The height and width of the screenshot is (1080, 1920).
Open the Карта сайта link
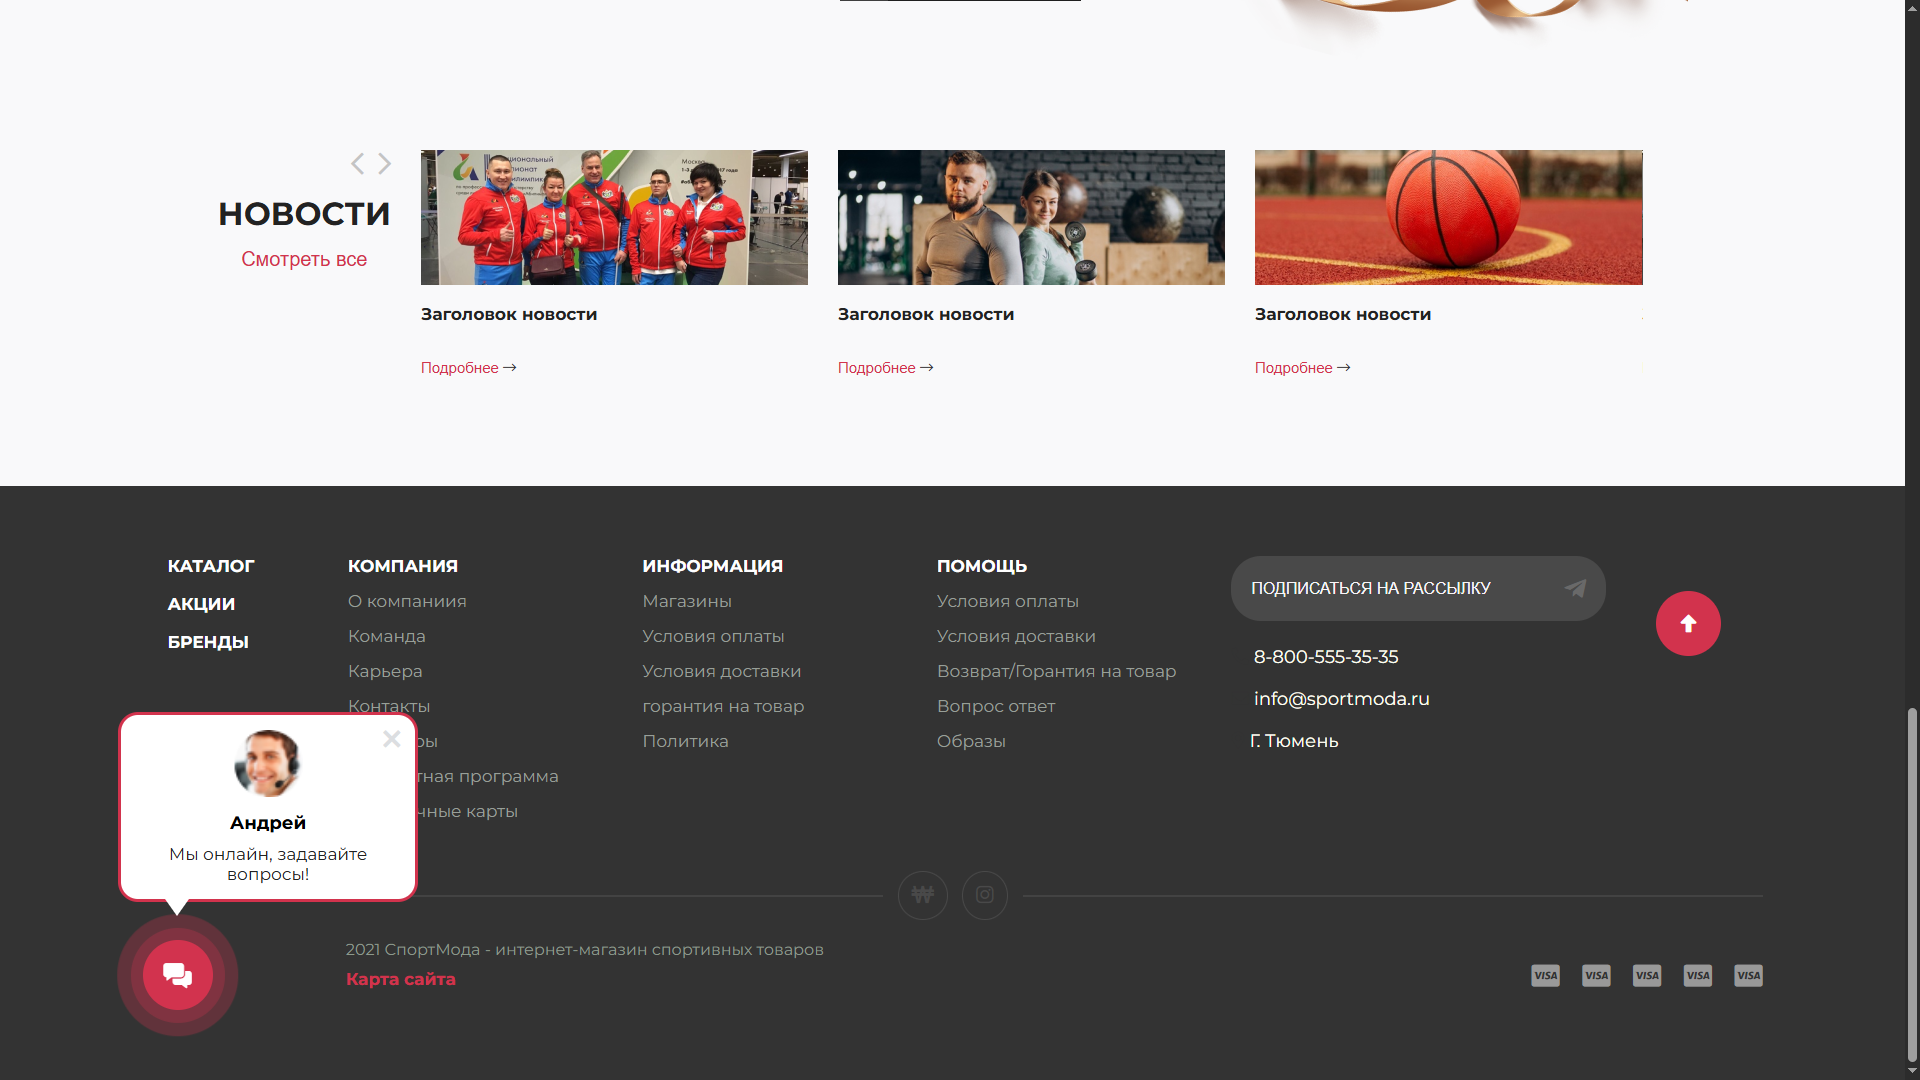[x=401, y=979]
